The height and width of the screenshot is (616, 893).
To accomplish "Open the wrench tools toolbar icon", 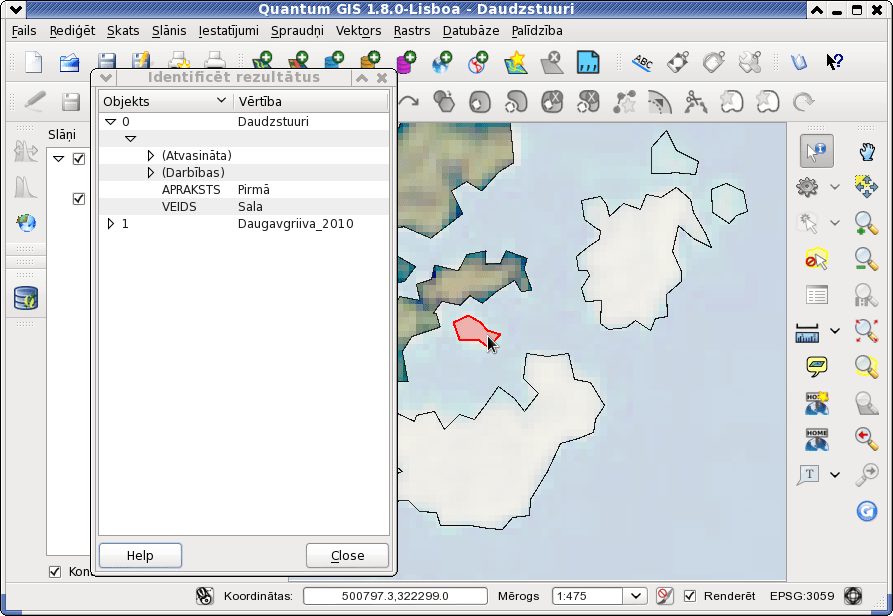I will coord(749,62).
